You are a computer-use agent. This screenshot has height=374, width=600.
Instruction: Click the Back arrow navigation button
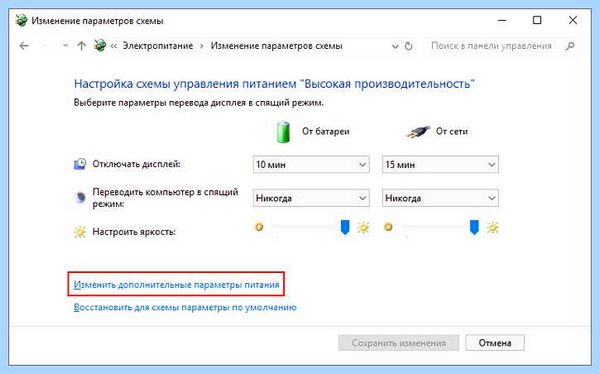click(x=24, y=46)
